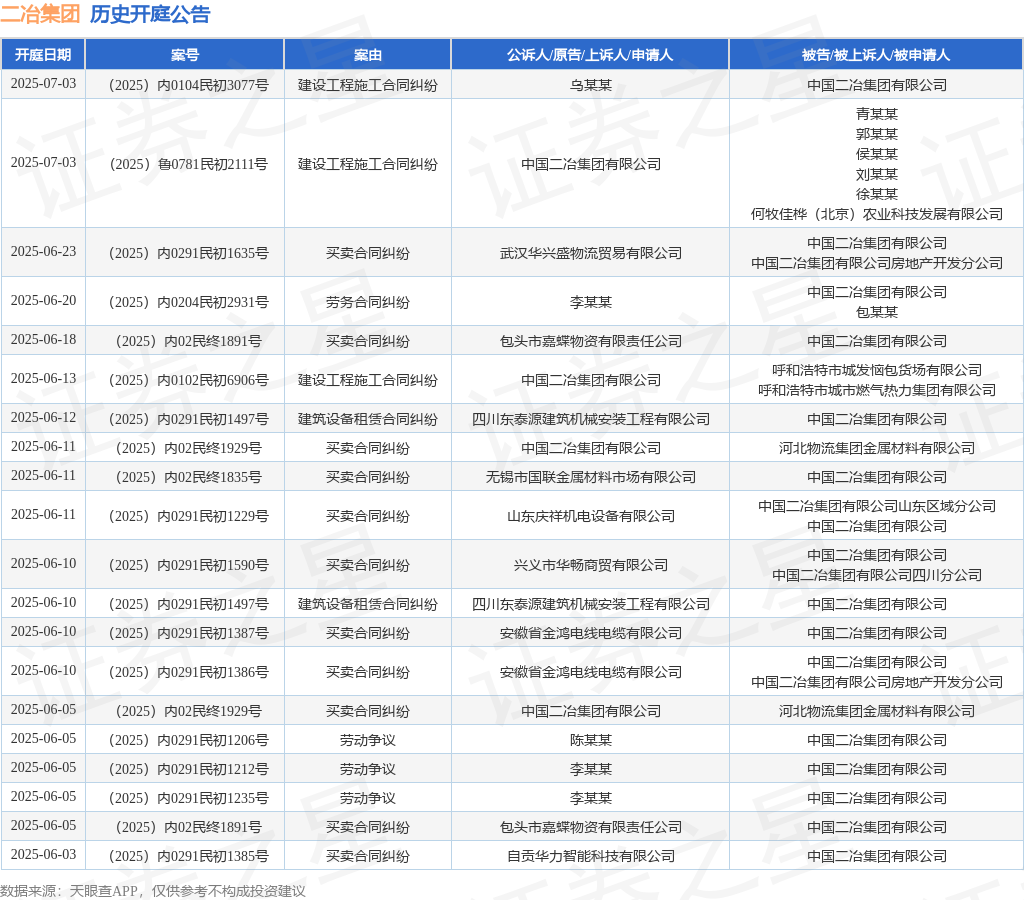Click defendant 包某某
Screen dimensions: 1024x900
coord(876,312)
